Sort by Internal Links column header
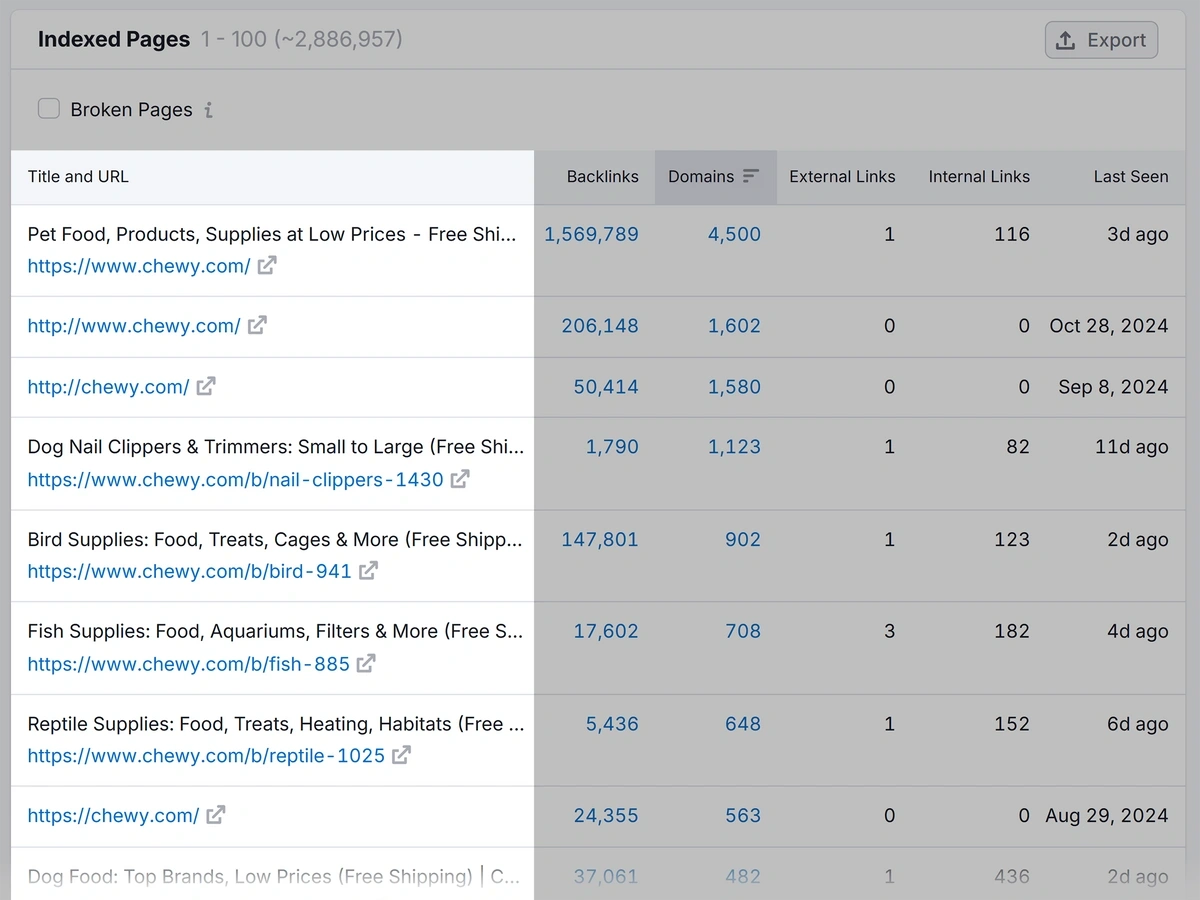Screen dimensions: 1200x900 [x=979, y=176]
